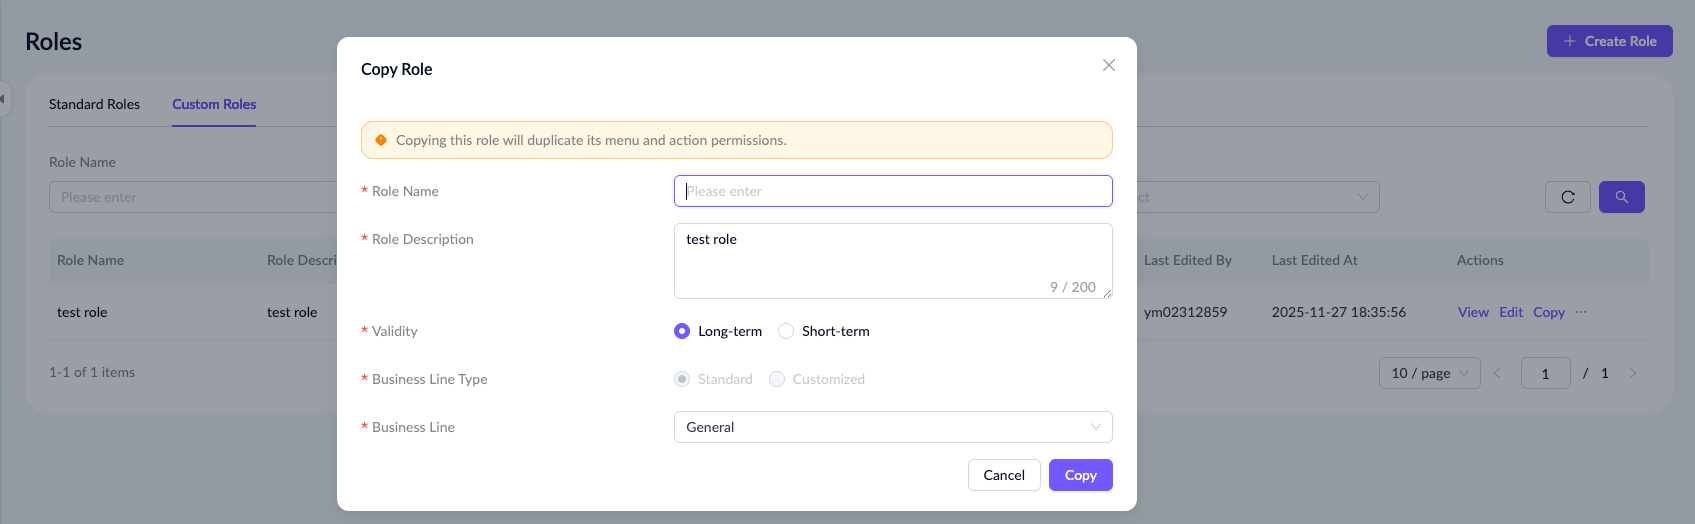Go to previous page arrow
The width and height of the screenshot is (1695, 524).
[x=1497, y=373]
